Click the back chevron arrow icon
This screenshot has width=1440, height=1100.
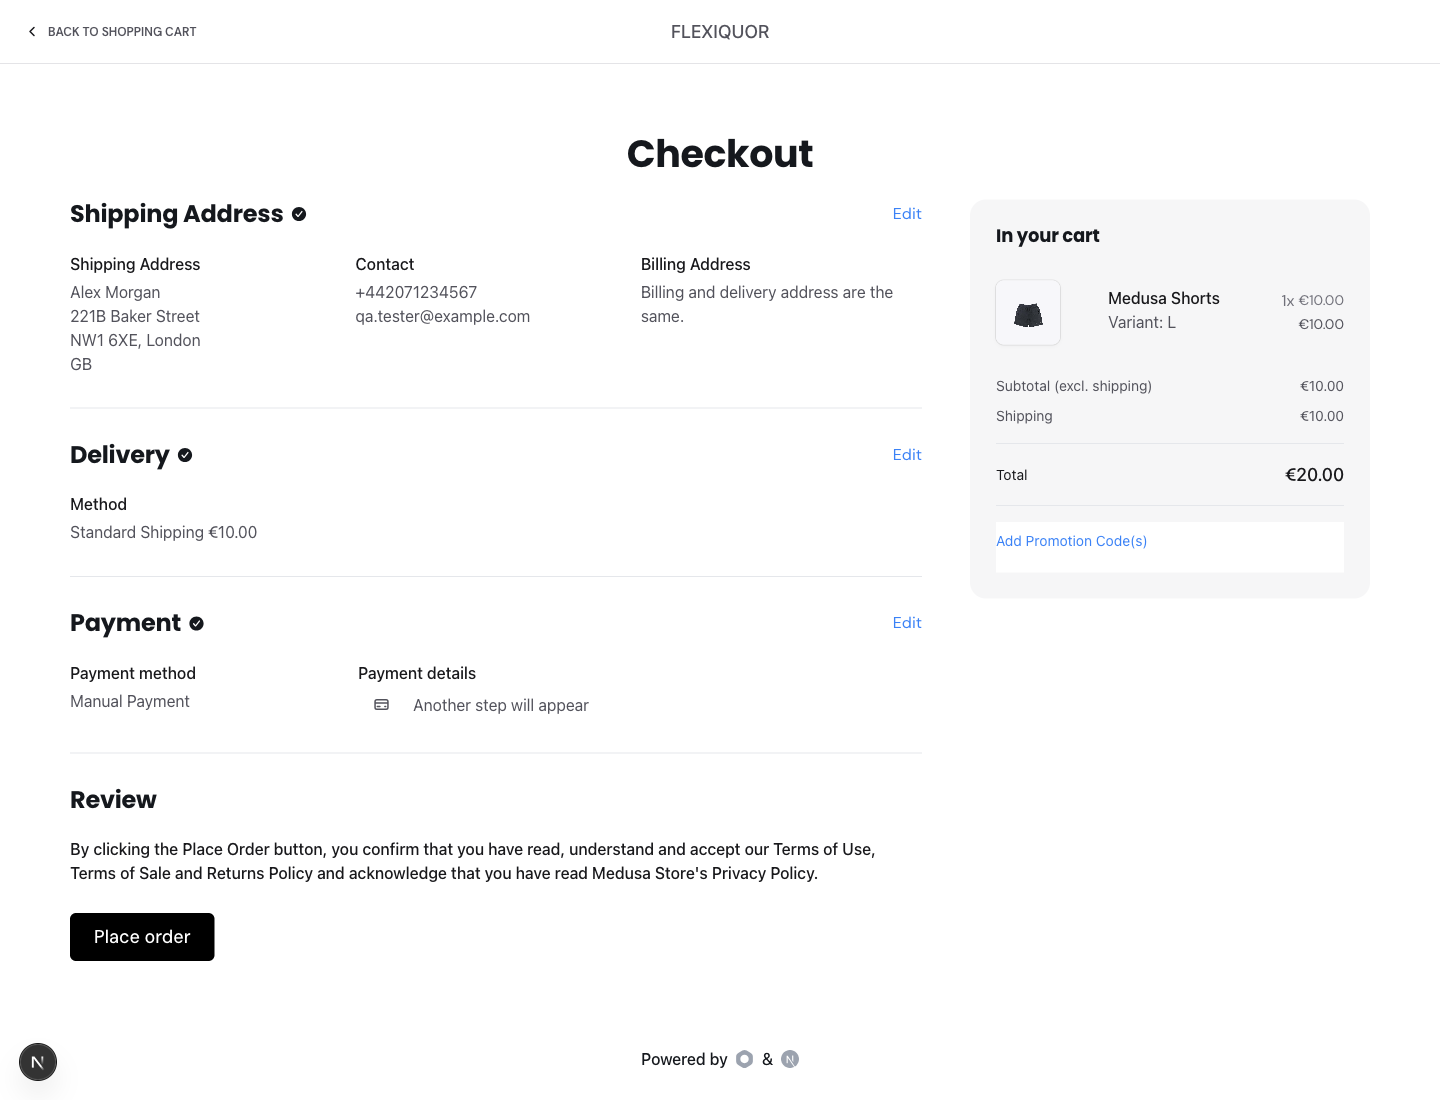pyautogui.click(x=32, y=32)
